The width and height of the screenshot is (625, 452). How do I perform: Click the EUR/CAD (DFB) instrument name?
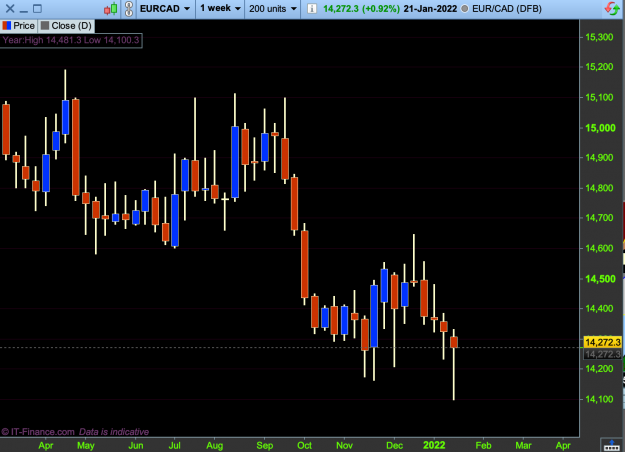507,8
